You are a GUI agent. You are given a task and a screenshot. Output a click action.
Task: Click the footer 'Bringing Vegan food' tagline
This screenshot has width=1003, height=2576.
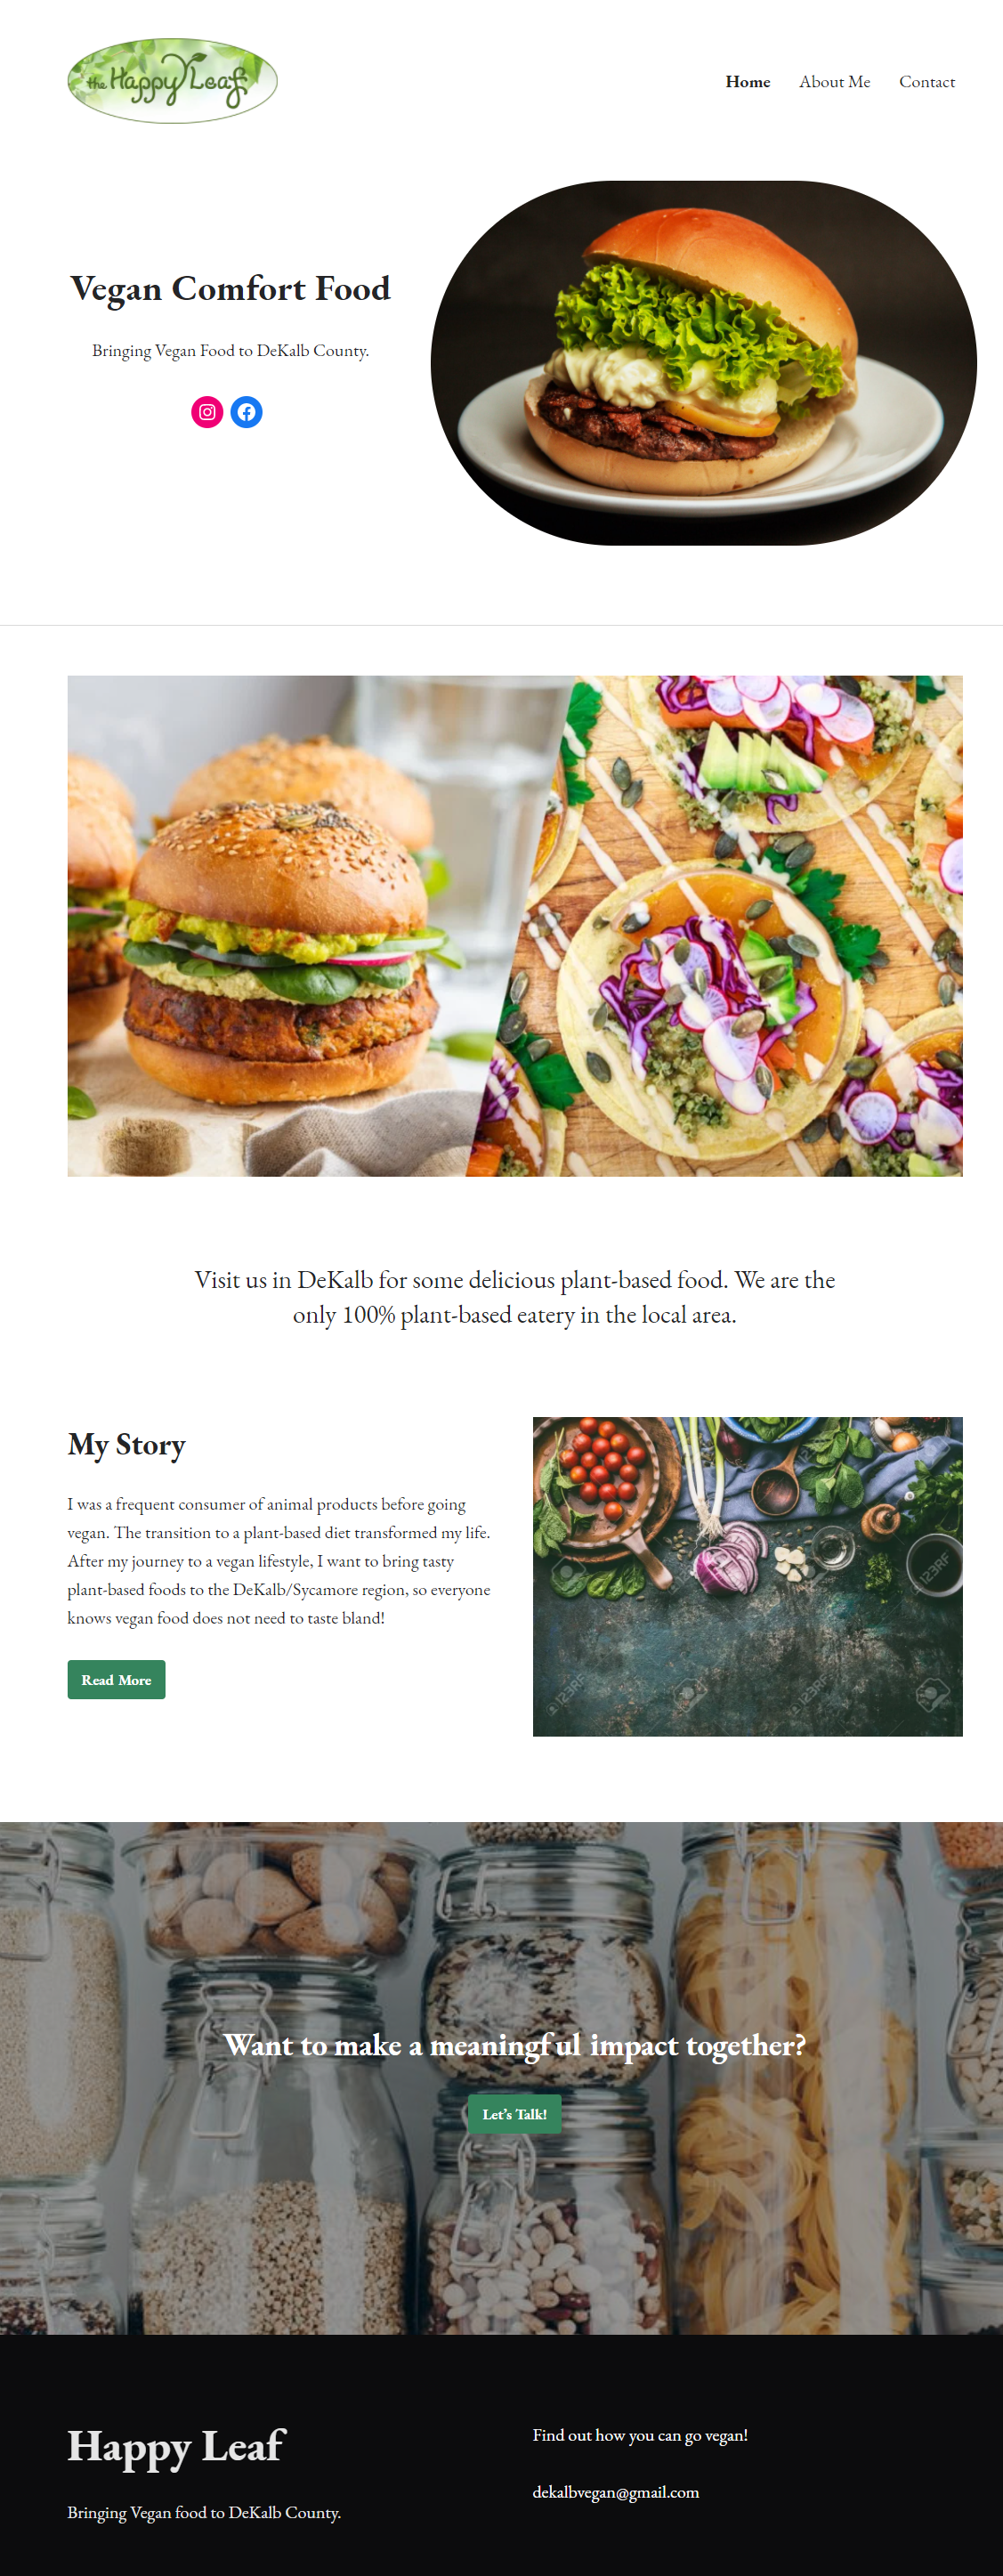(204, 2513)
